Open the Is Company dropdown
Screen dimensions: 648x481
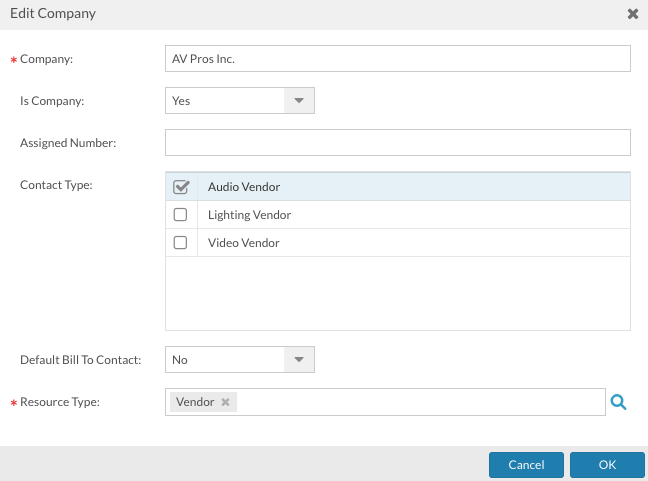pos(299,100)
